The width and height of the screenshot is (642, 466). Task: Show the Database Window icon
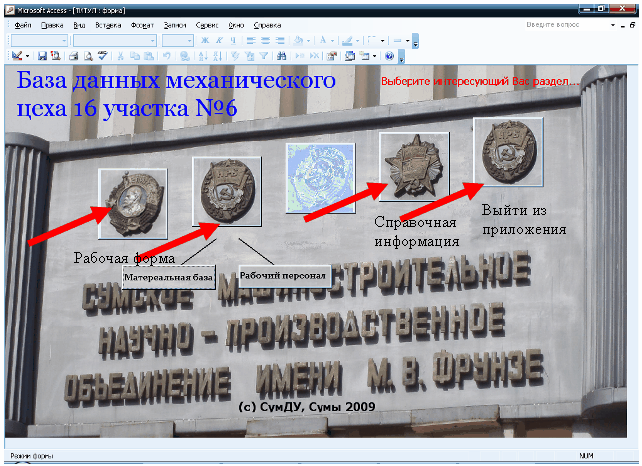350,56
